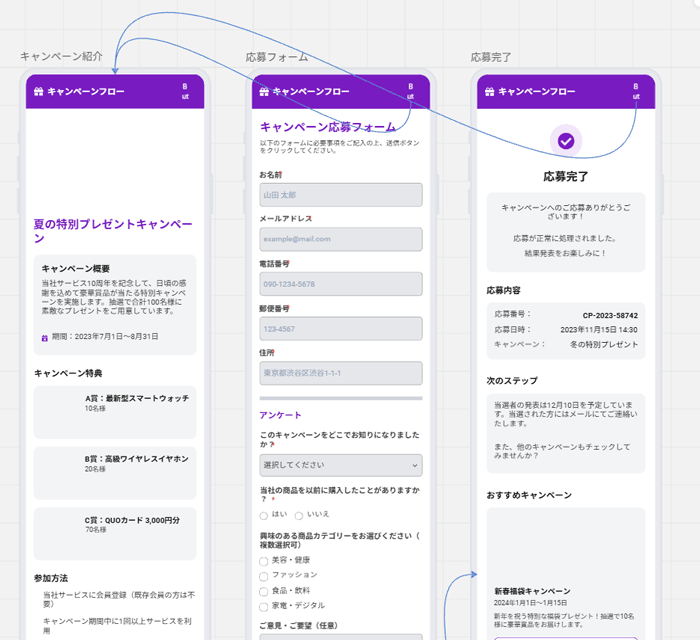Select the キャンペーン紹介 frame label
The width and height of the screenshot is (700, 640).
tap(61, 56)
